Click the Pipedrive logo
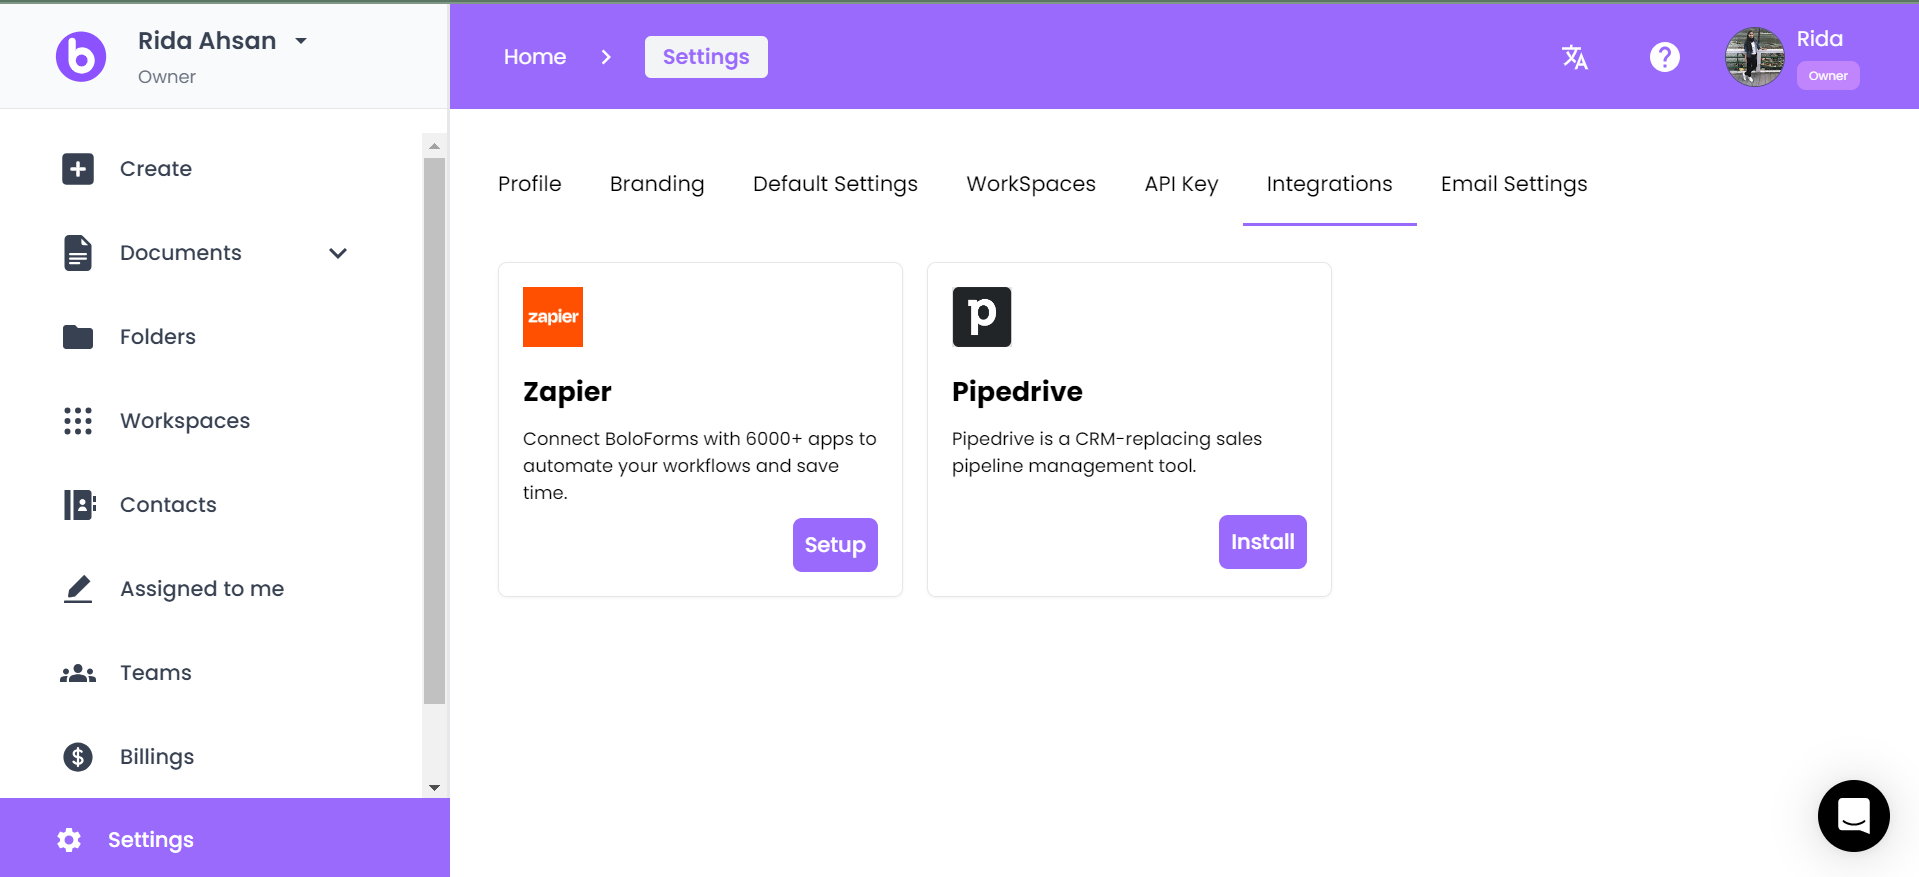Viewport: 1919px width, 877px height. (x=982, y=317)
